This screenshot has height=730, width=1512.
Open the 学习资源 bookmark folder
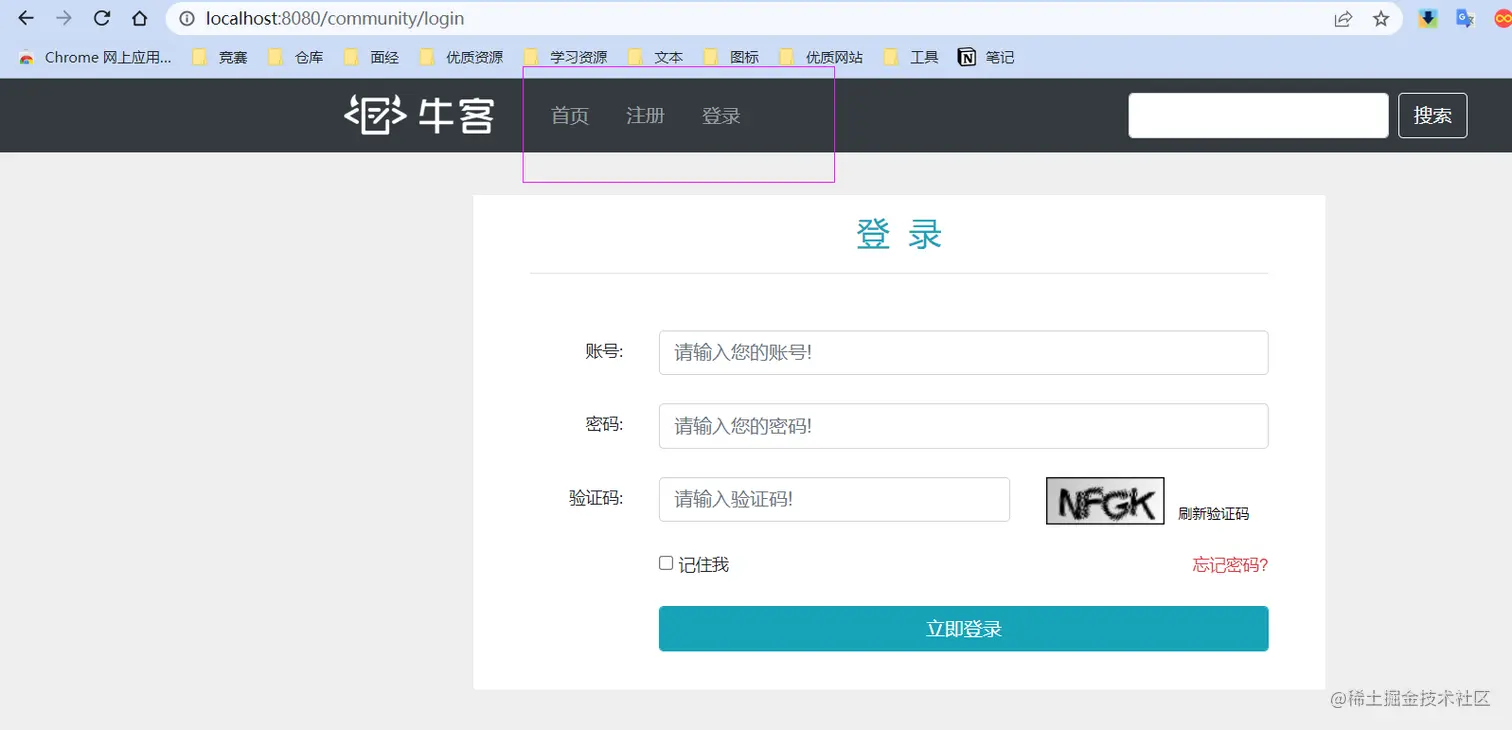tap(565, 57)
